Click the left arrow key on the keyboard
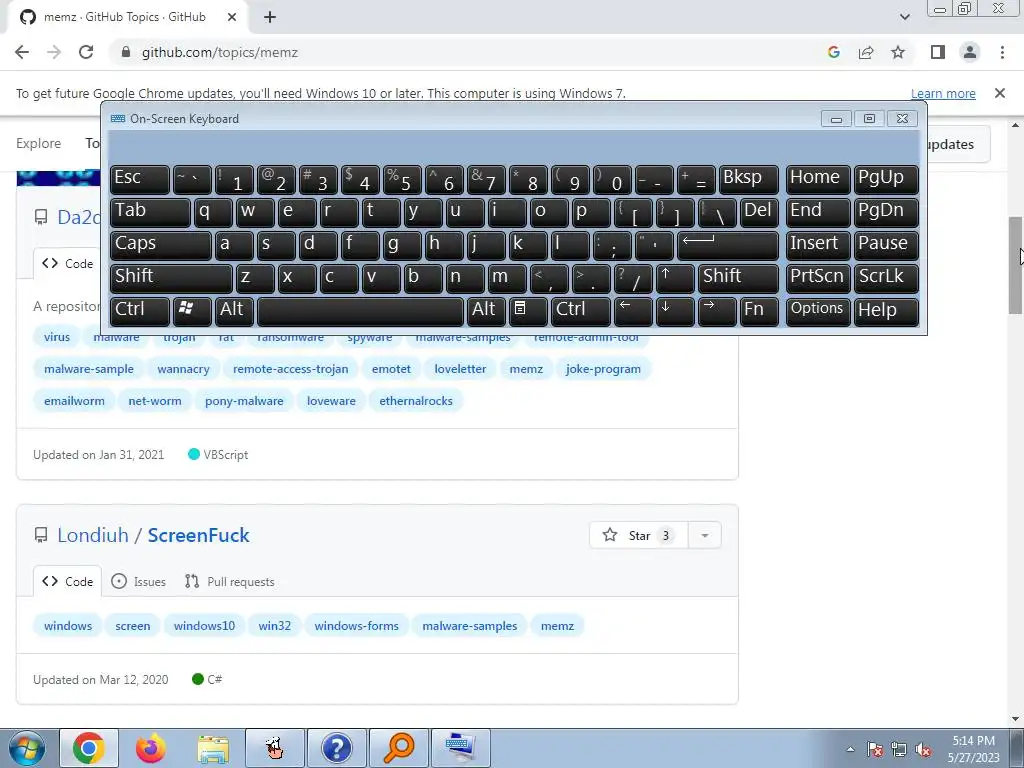Image resolution: width=1024 pixels, height=768 pixels. tap(633, 312)
